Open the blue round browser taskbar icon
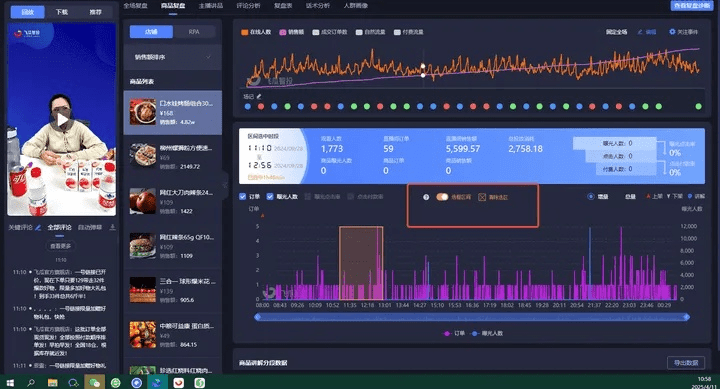The image size is (720, 389). click(136, 383)
